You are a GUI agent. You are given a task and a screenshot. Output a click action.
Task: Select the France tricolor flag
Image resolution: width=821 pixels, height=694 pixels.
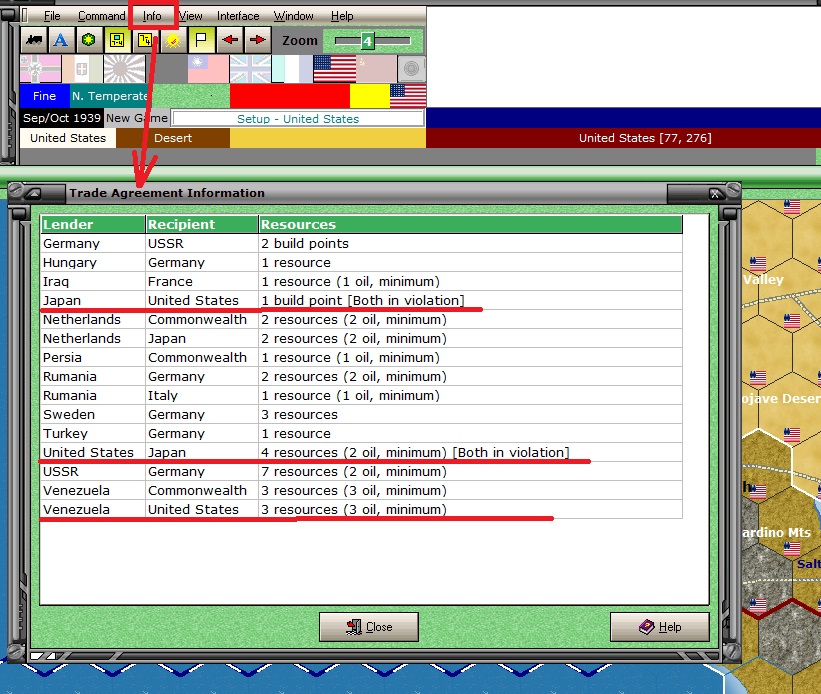point(292,69)
